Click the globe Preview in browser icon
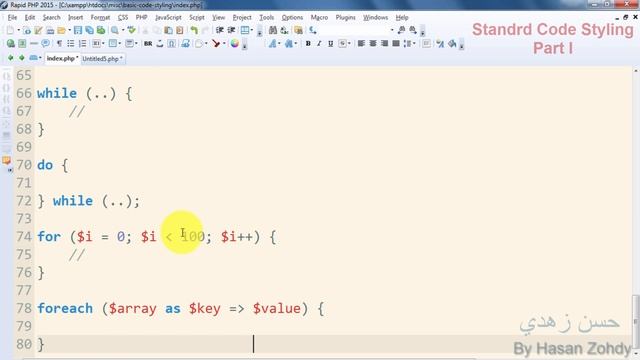Screen dimensions: 640x360 pos(11,43)
